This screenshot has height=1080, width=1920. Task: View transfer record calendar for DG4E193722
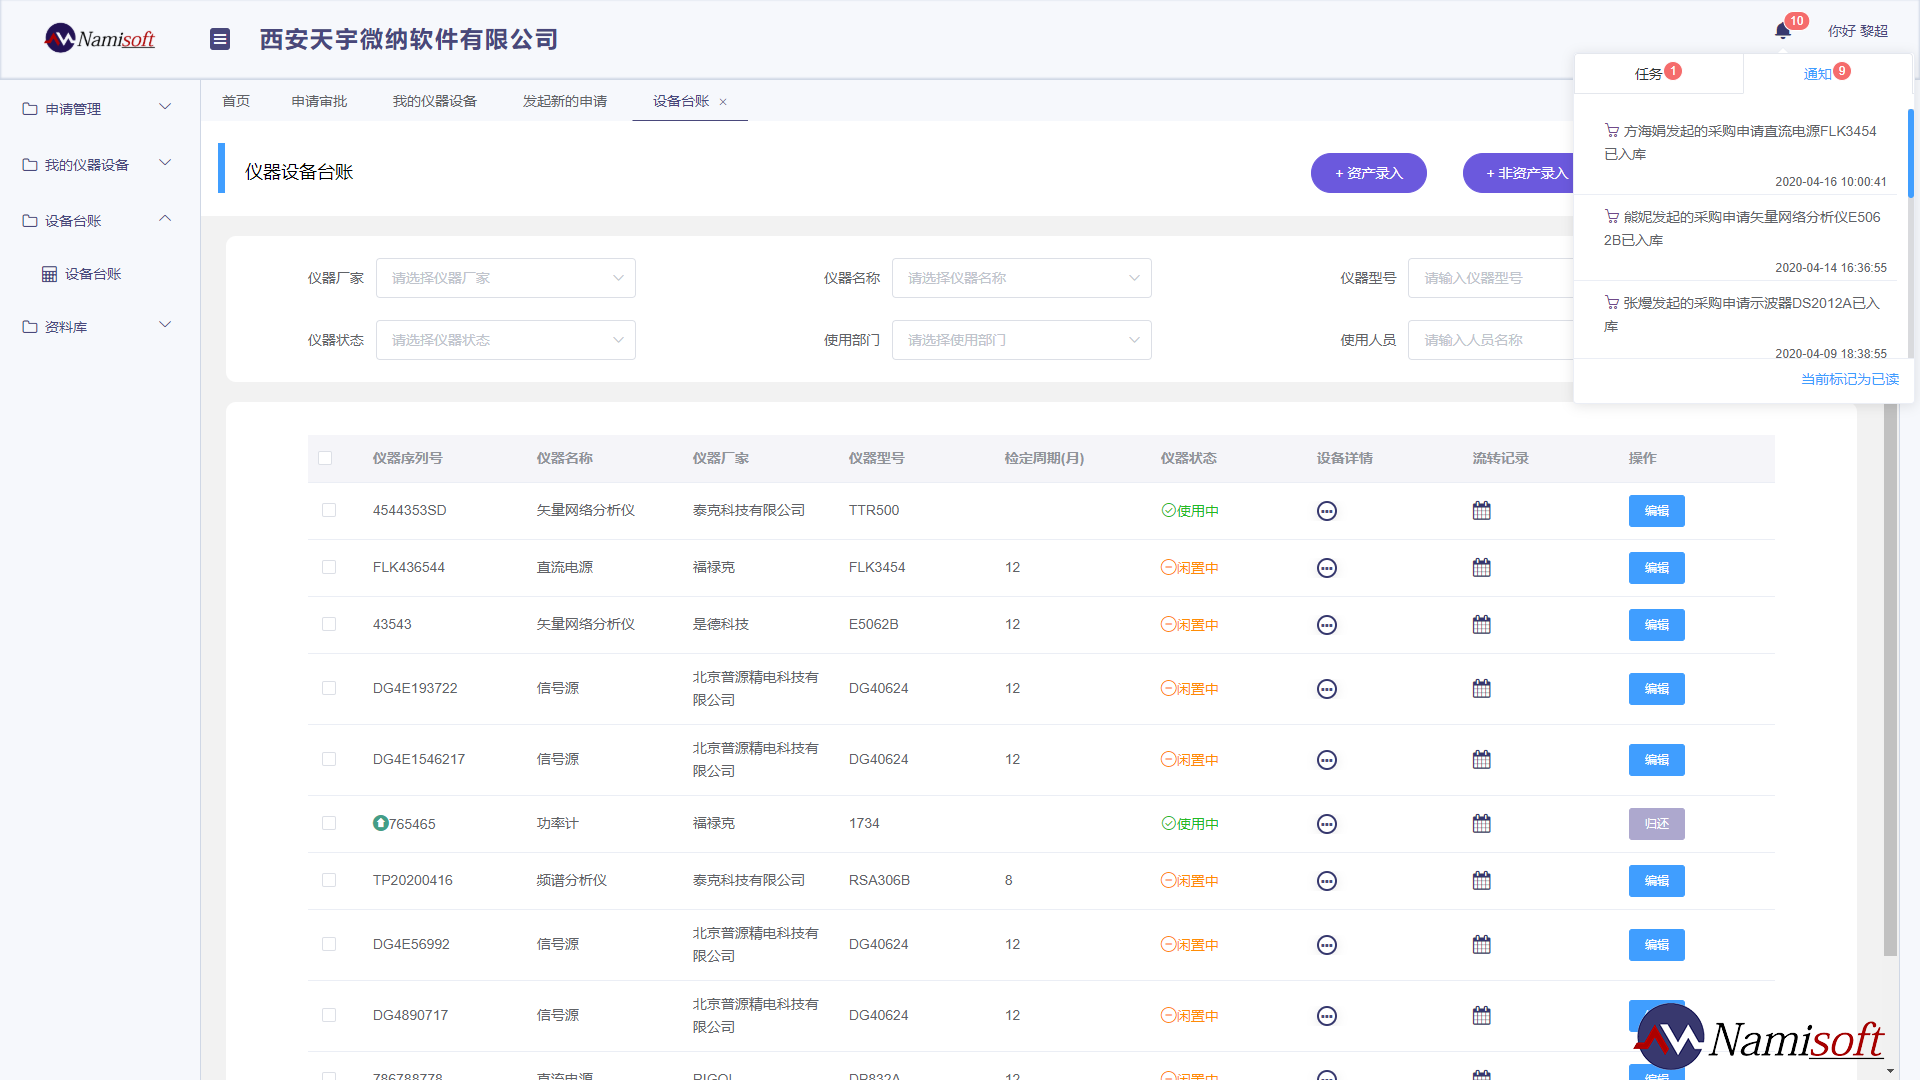[1482, 689]
